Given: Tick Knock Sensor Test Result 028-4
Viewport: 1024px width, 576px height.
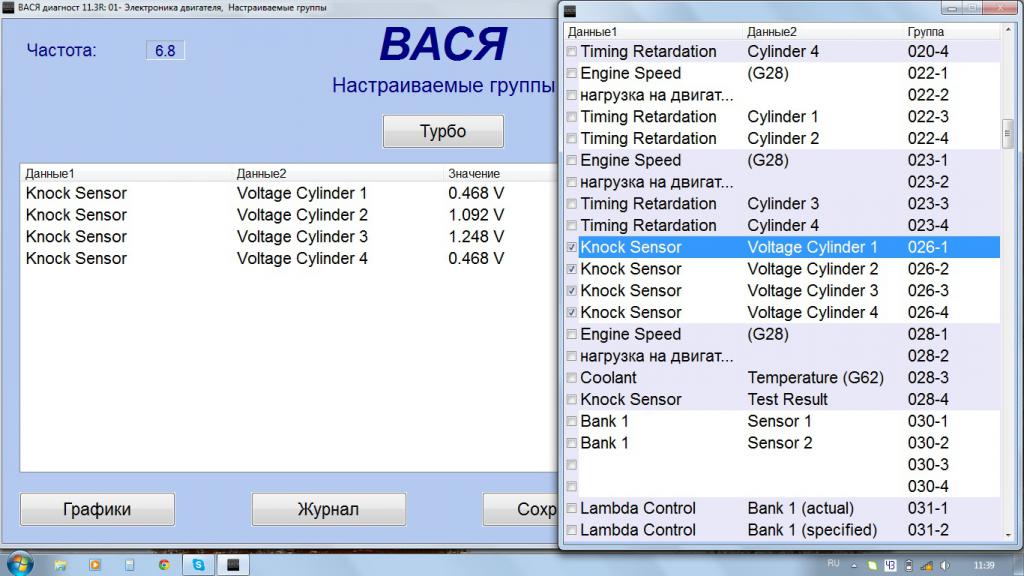Looking at the screenshot, I should click(571, 400).
